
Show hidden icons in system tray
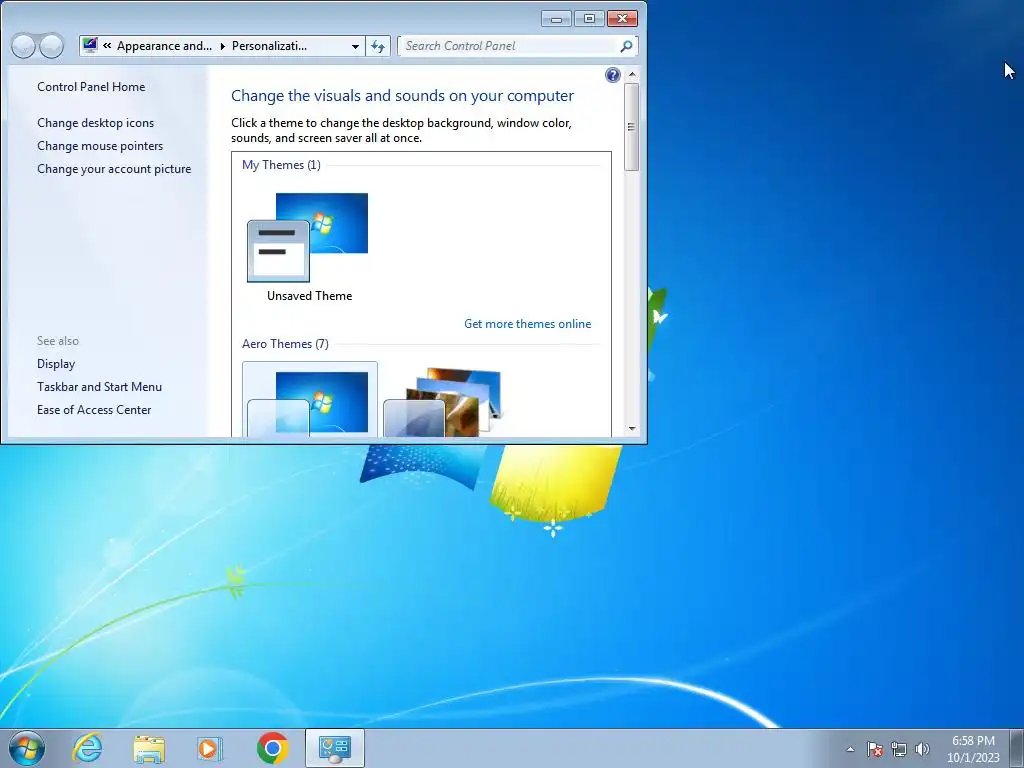tap(850, 749)
